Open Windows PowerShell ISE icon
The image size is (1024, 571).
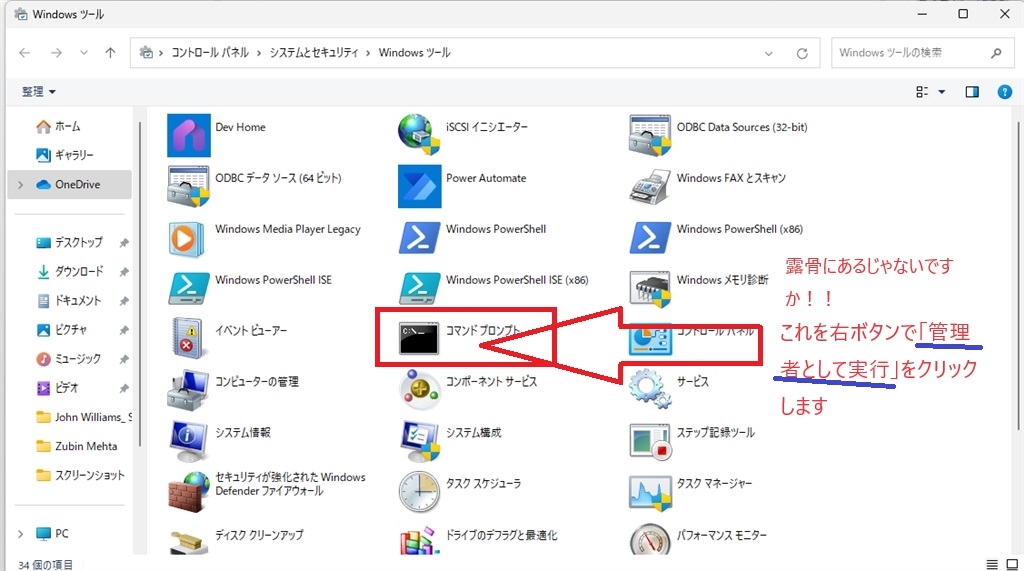pyautogui.click(x=189, y=288)
